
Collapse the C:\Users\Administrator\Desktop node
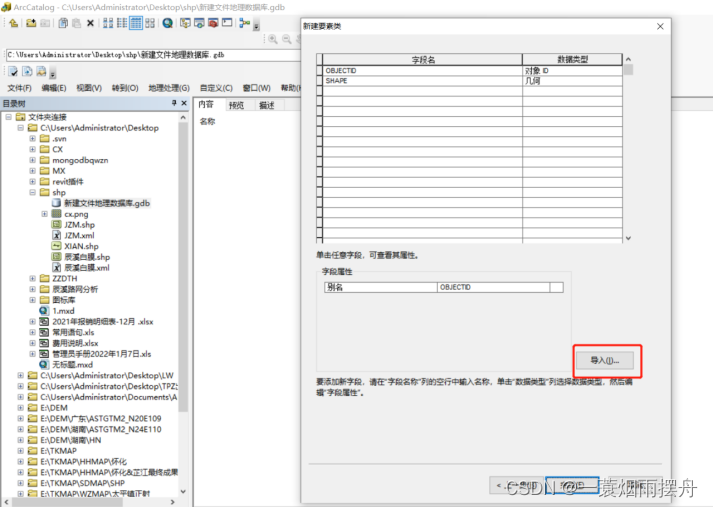tap(20, 128)
